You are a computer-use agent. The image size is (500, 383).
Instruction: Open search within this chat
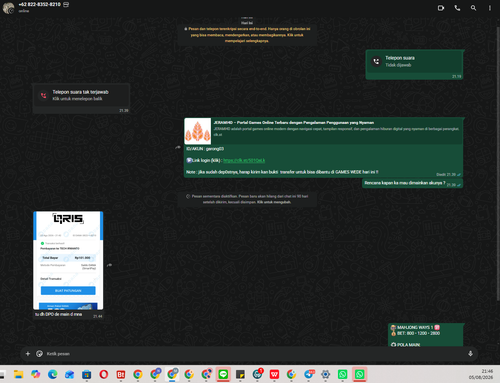(x=473, y=8)
